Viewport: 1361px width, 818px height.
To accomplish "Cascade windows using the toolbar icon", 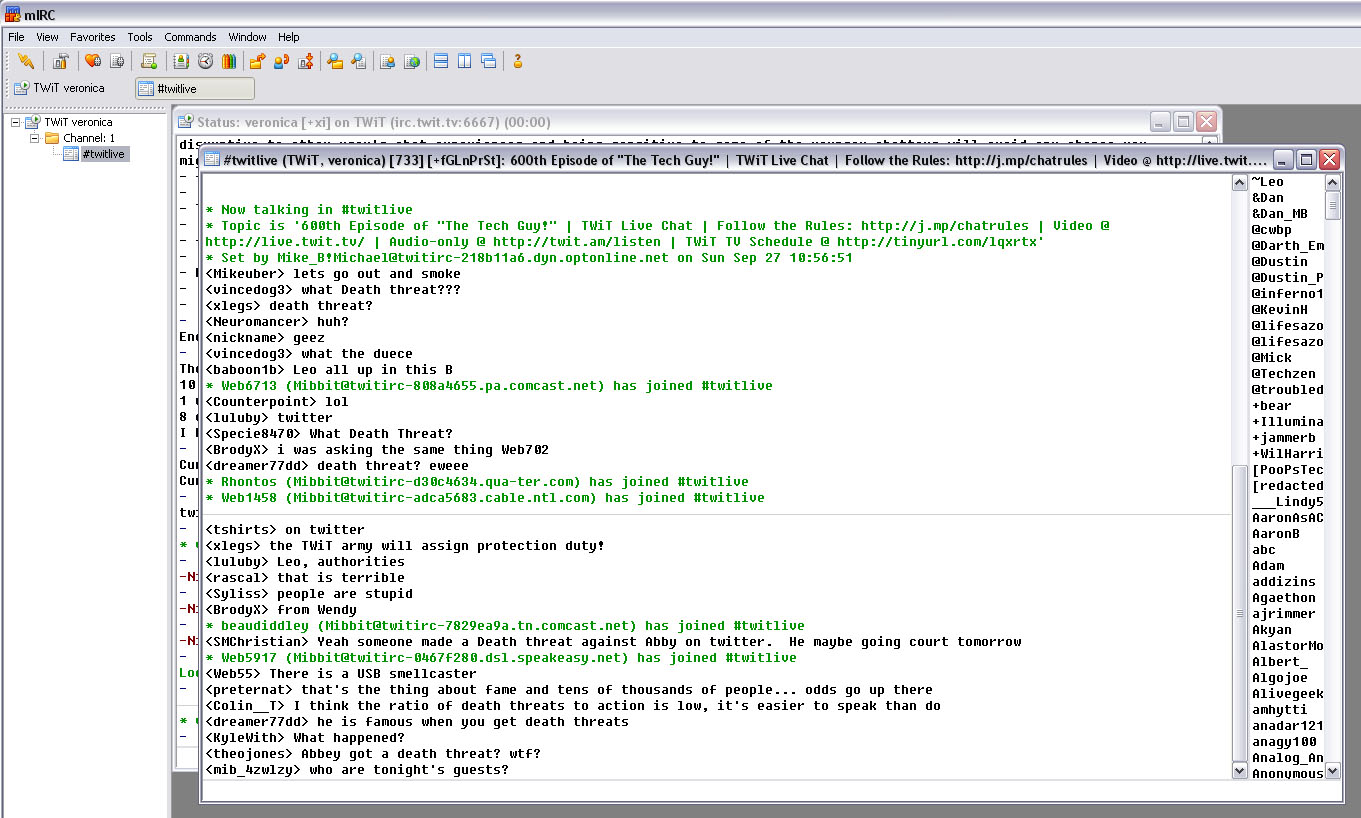I will click(489, 61).
